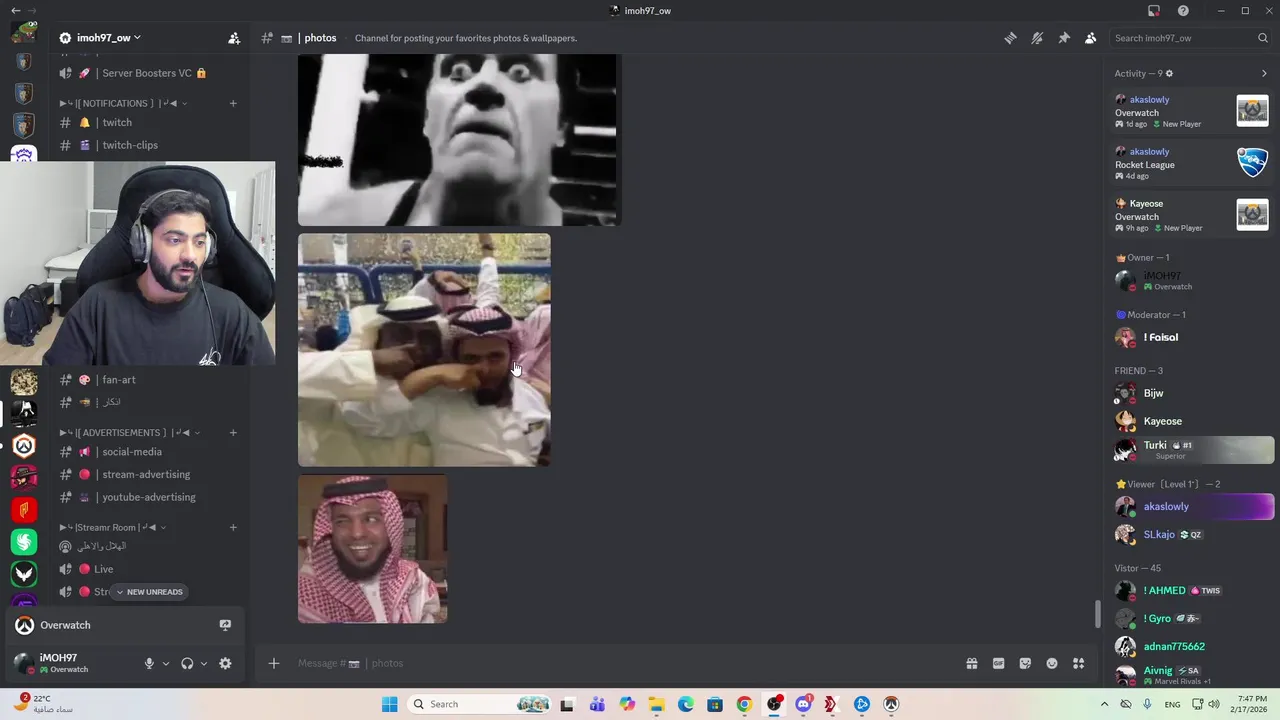The width and height of the screenshot is (1280, 720).
Task: Open the youtube-advertising channel
Action: pos(150,497)
